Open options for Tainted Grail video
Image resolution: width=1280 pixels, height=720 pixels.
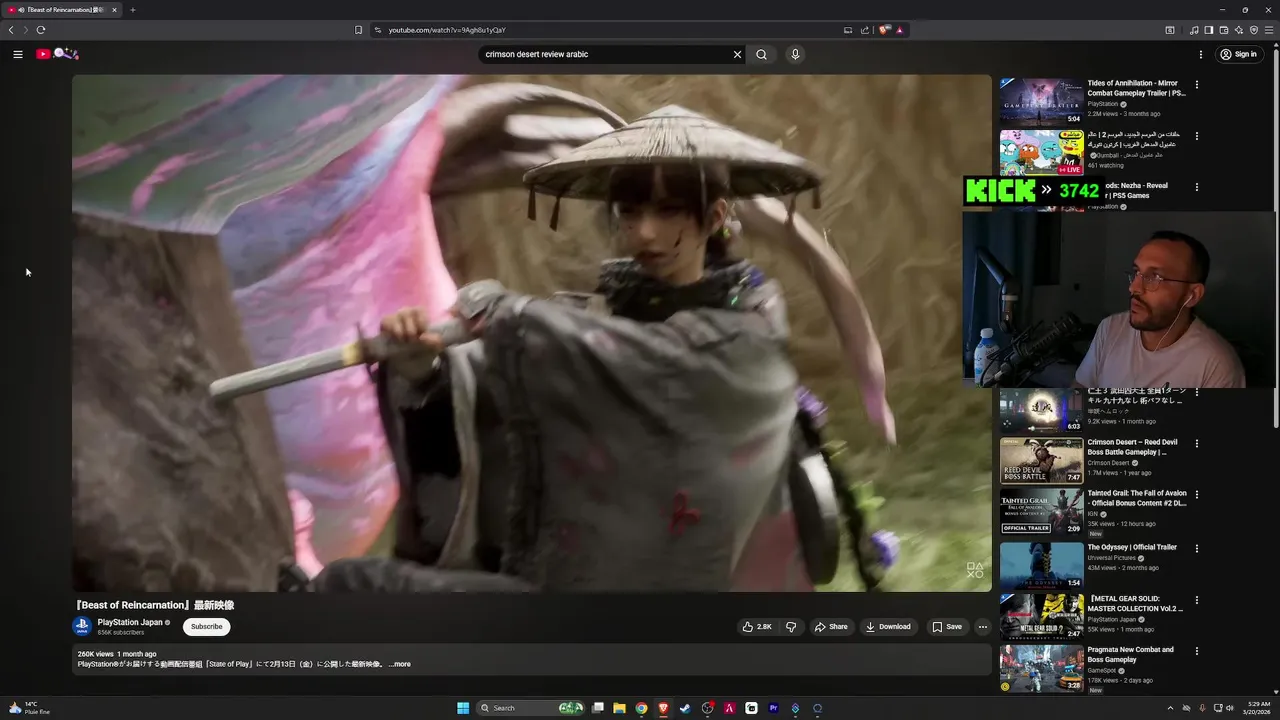point(1196,494)
